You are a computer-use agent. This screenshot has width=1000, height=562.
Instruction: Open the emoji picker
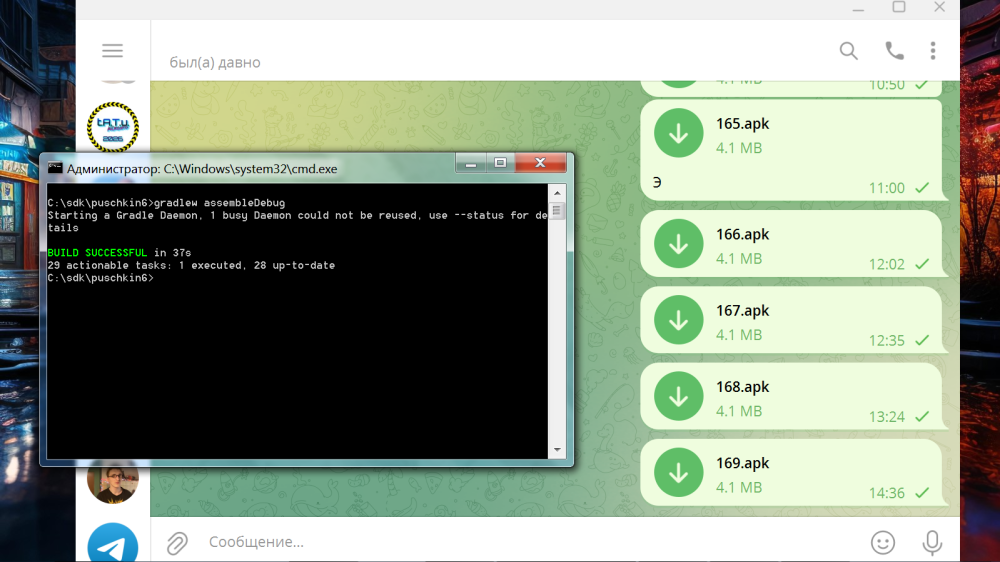coord(883,542)
